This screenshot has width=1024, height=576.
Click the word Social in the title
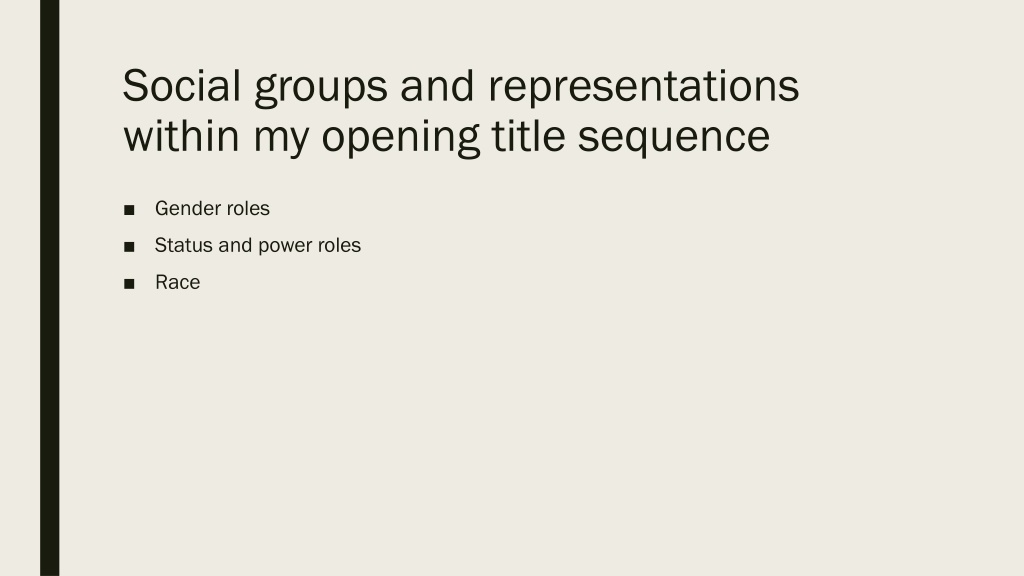click(x=182, y=86)
